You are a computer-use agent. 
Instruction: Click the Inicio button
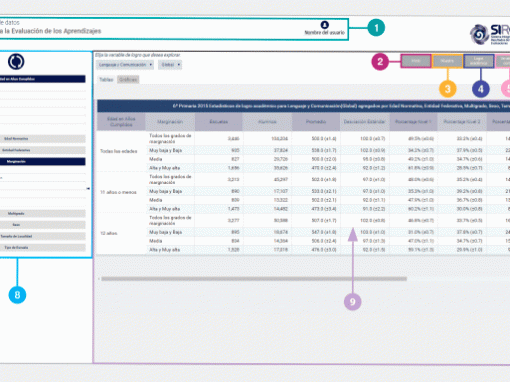tap(416, 61)
